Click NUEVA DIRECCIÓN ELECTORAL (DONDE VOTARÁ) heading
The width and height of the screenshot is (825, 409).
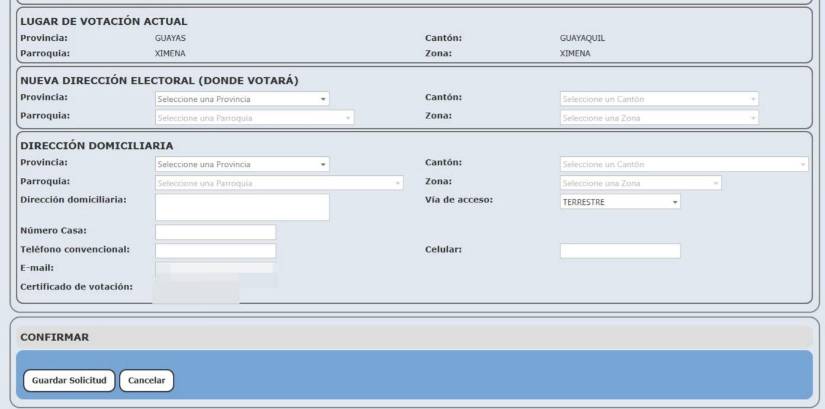tap(159, 81)
